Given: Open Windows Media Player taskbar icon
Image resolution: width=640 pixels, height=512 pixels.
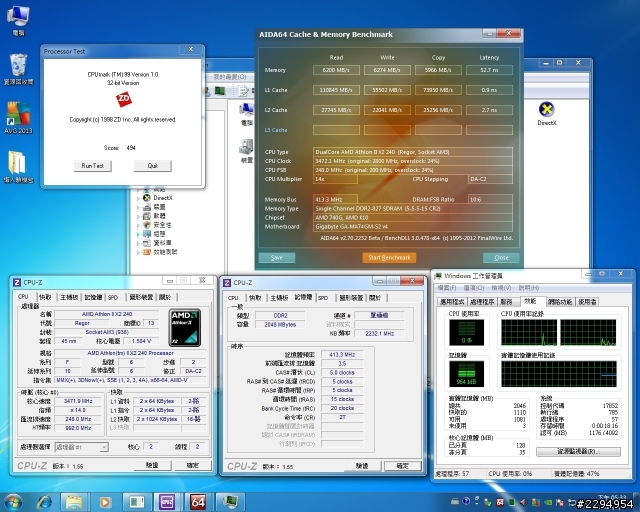Looking at the screenshot, I should coord(104,502).
